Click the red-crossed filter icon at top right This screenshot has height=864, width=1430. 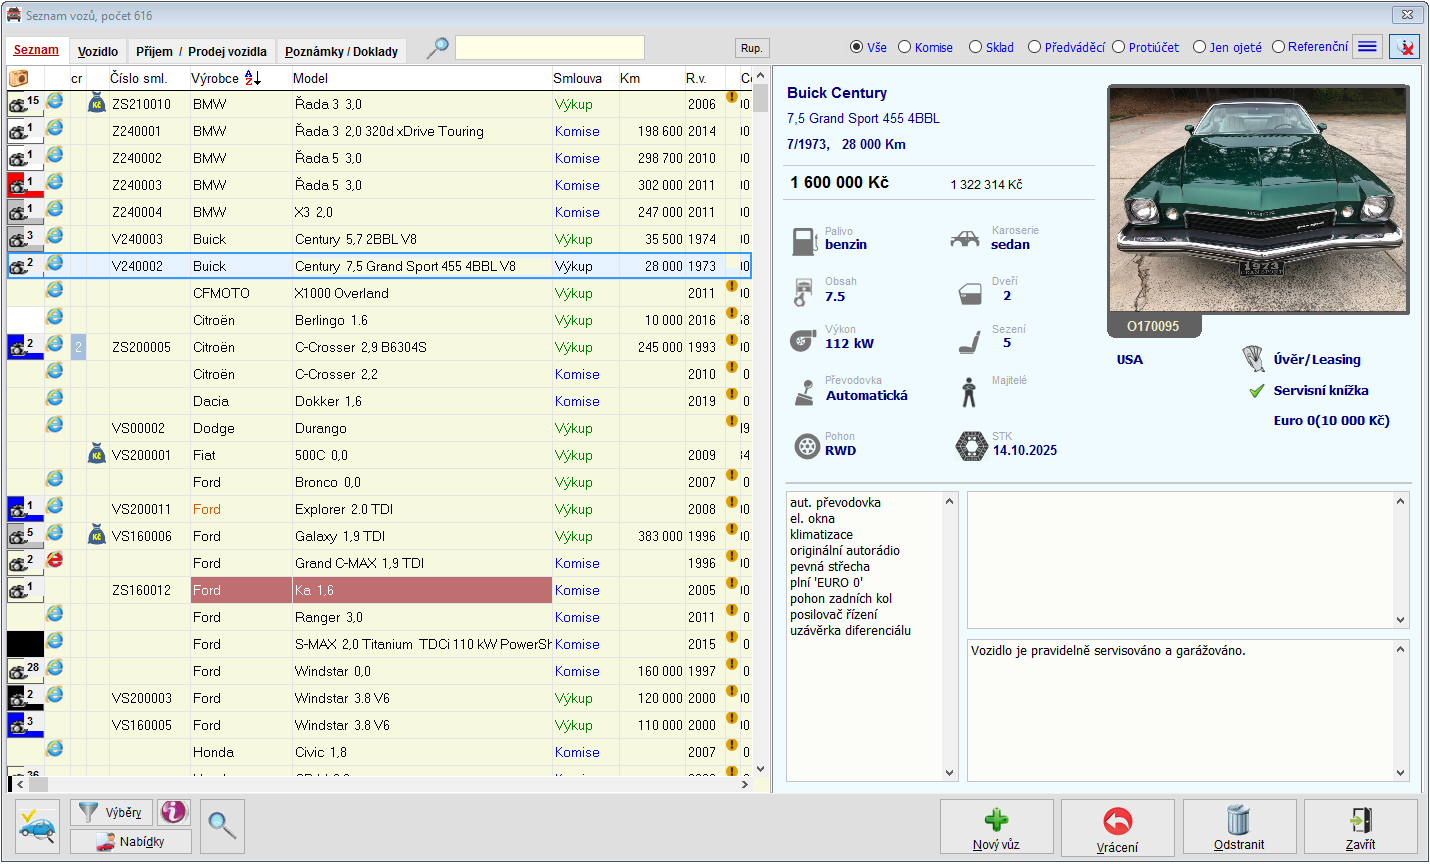pos(1404,47)
